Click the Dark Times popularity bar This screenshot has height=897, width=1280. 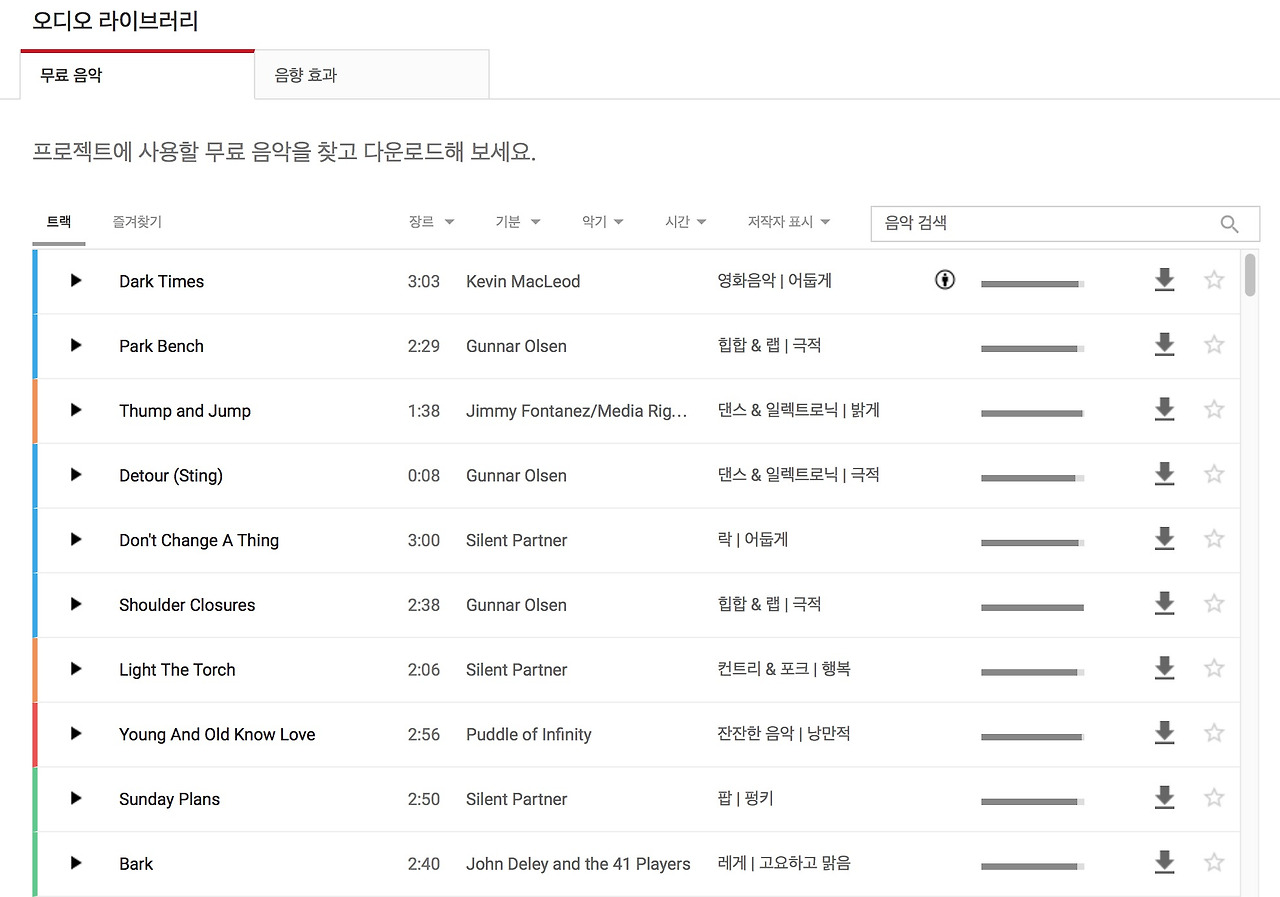(1032, 284)
